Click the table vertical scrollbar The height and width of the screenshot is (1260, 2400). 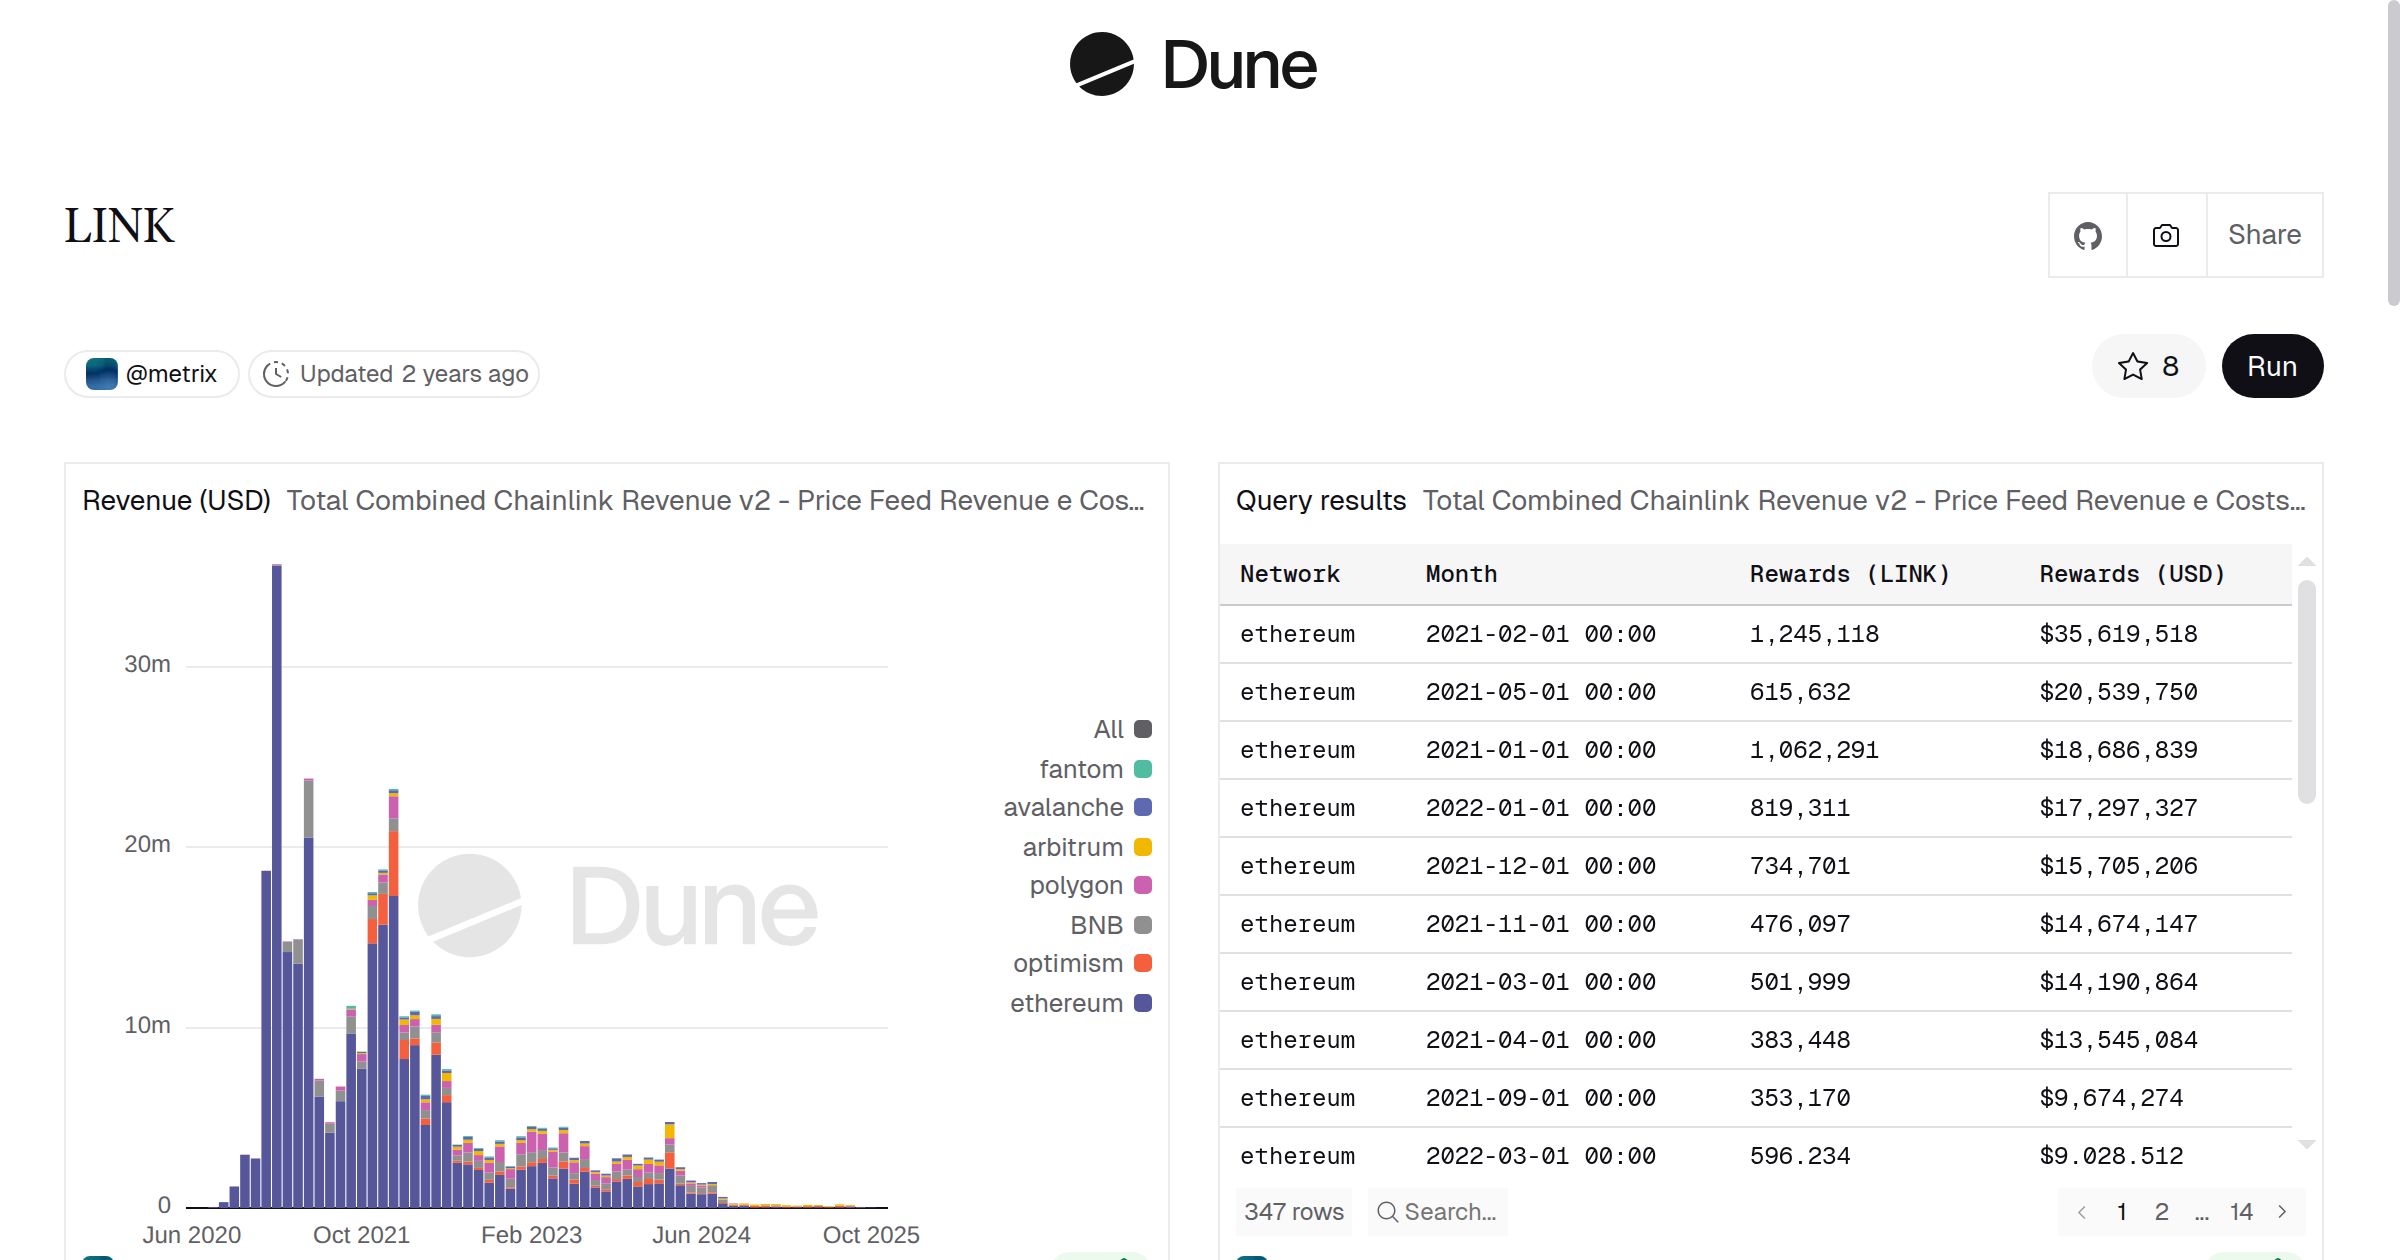[x=2306, y=690]
